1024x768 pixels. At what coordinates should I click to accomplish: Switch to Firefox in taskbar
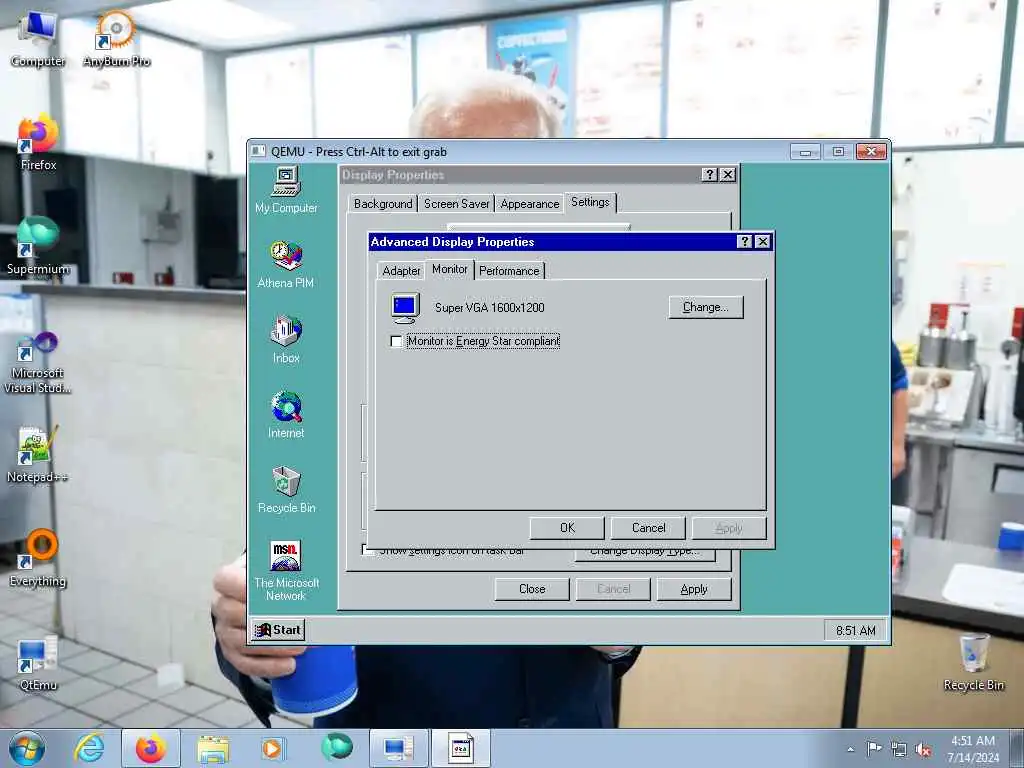click(151, 748)
